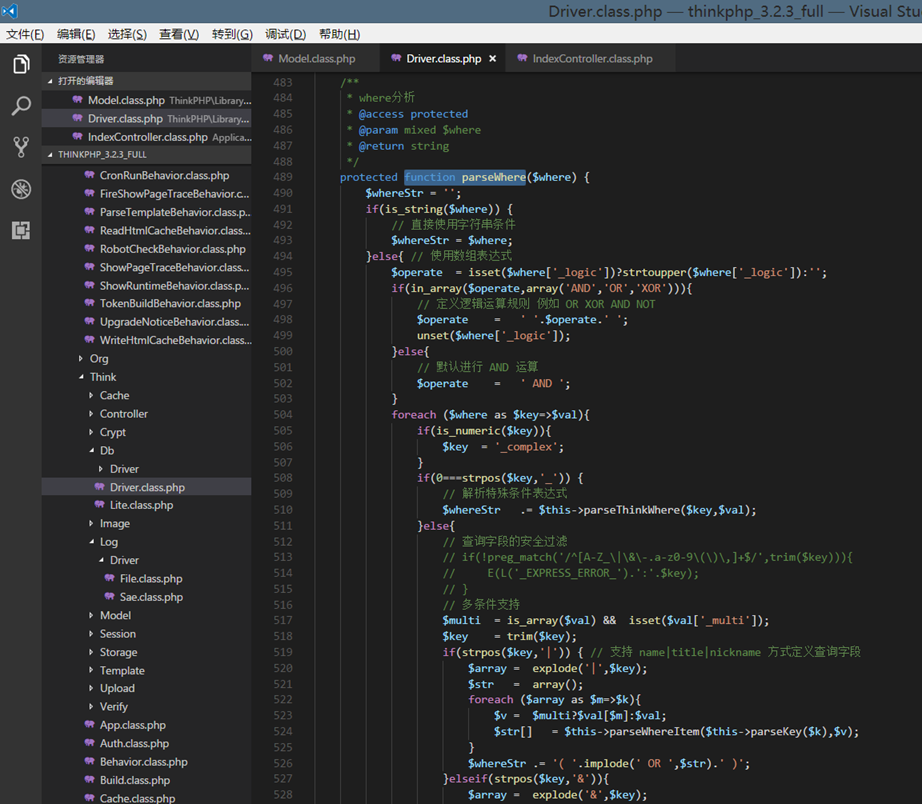Open File.class.php under Log Driver

[146, 579]
